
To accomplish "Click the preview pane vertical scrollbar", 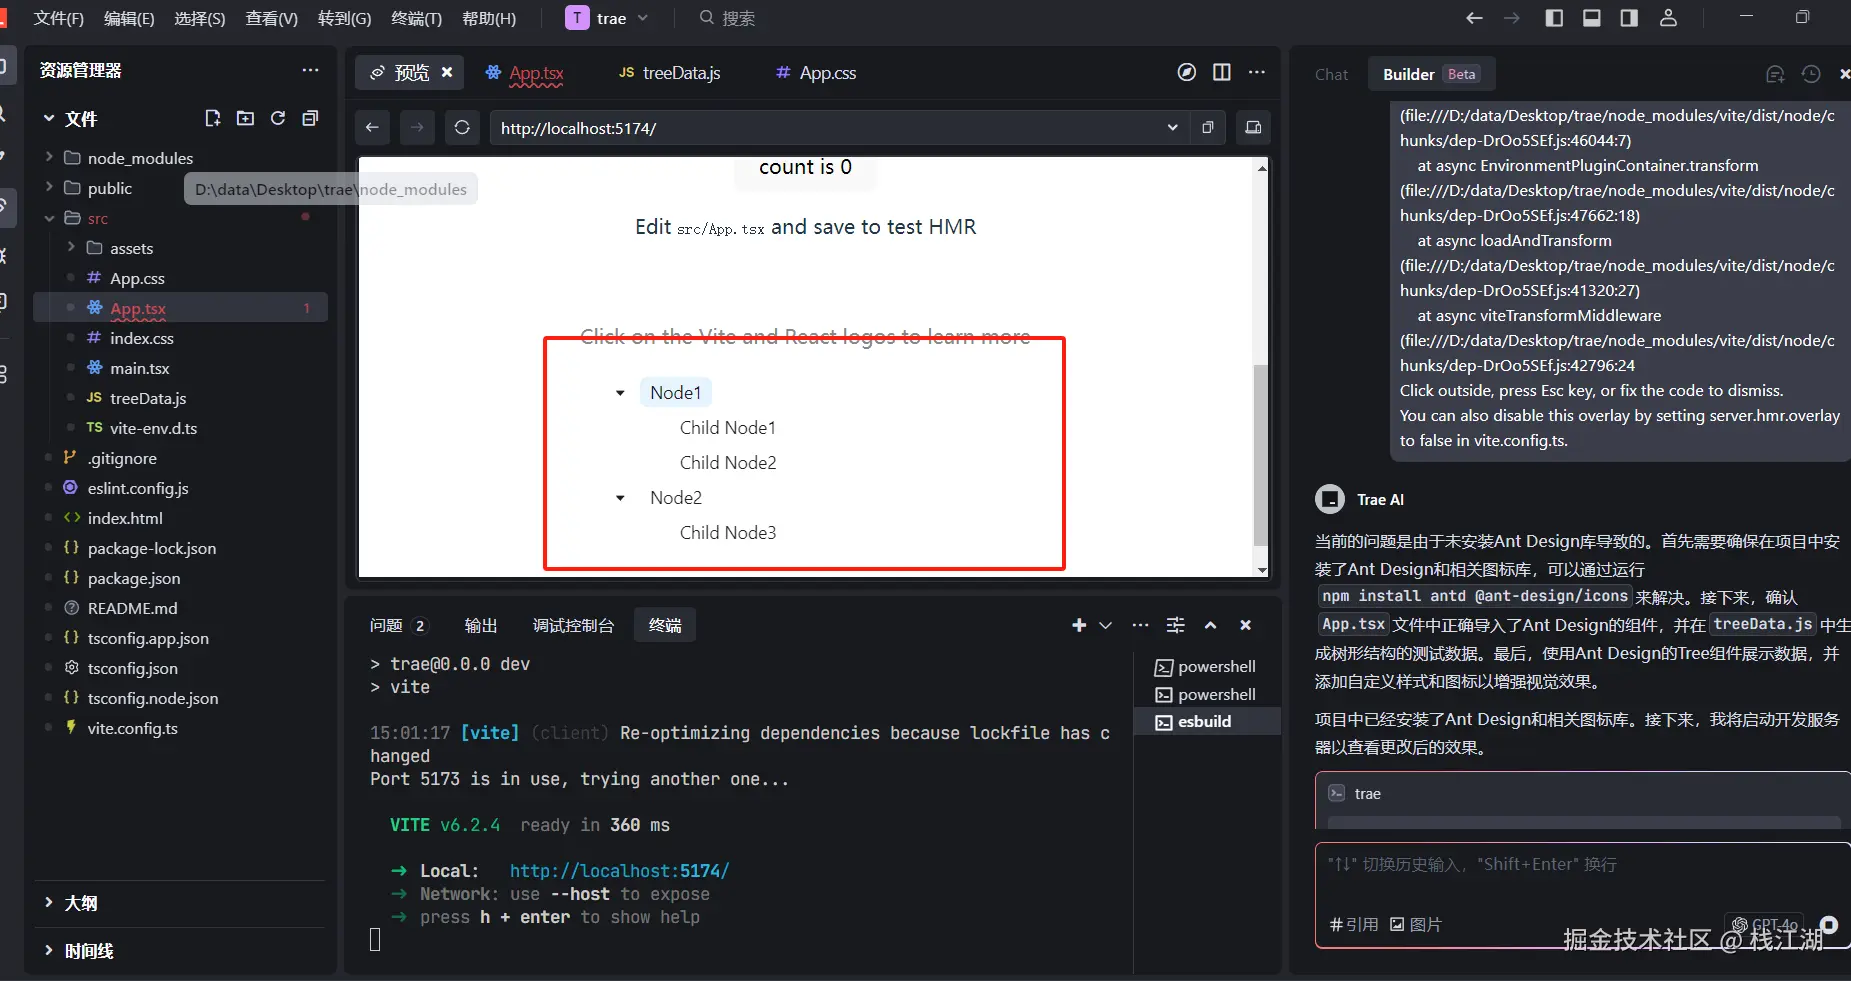I will [1261, 455].
